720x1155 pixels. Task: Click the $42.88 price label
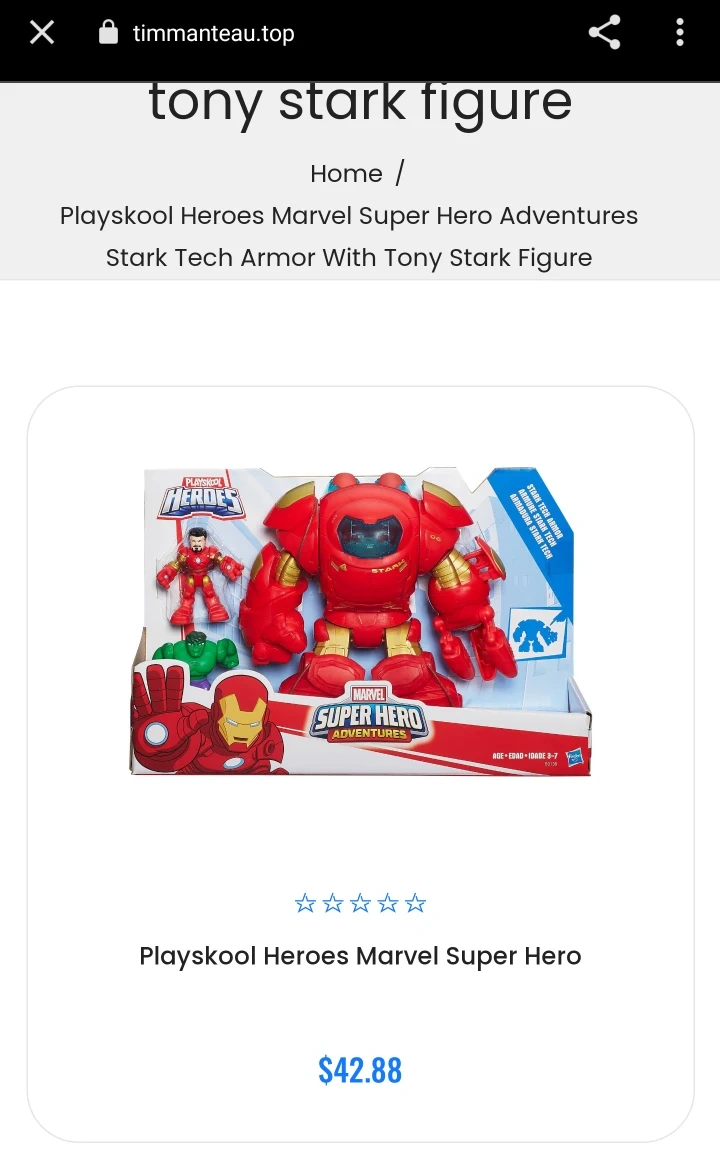[360, 1070]
